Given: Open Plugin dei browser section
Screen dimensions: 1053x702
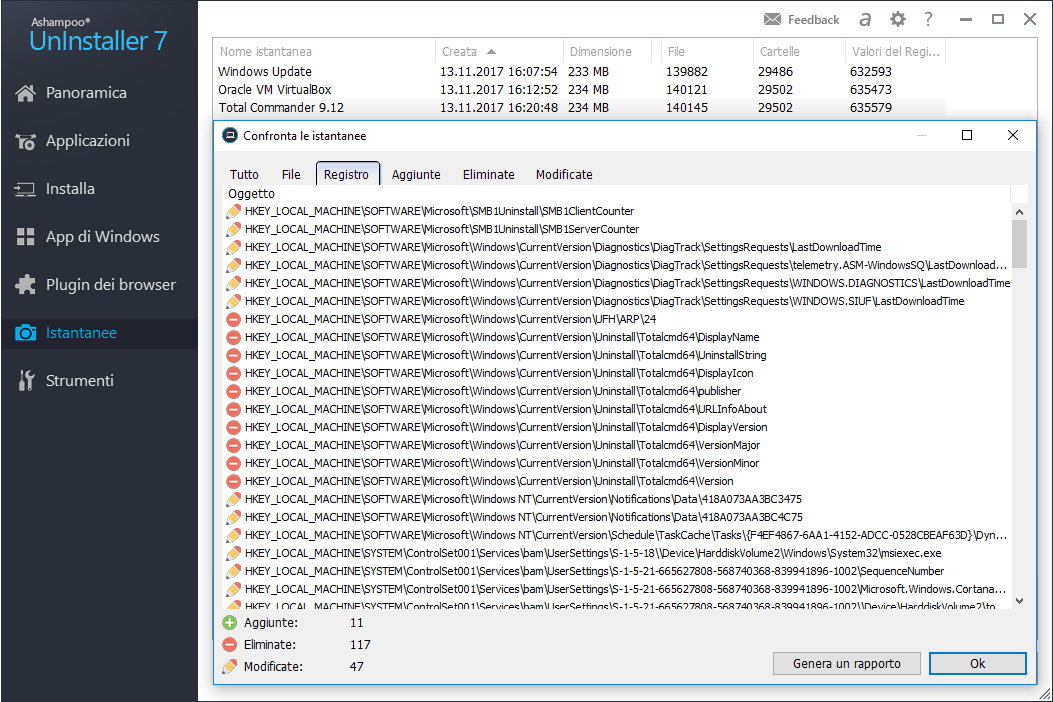Looking at the screenshot, I should point(110,285).
